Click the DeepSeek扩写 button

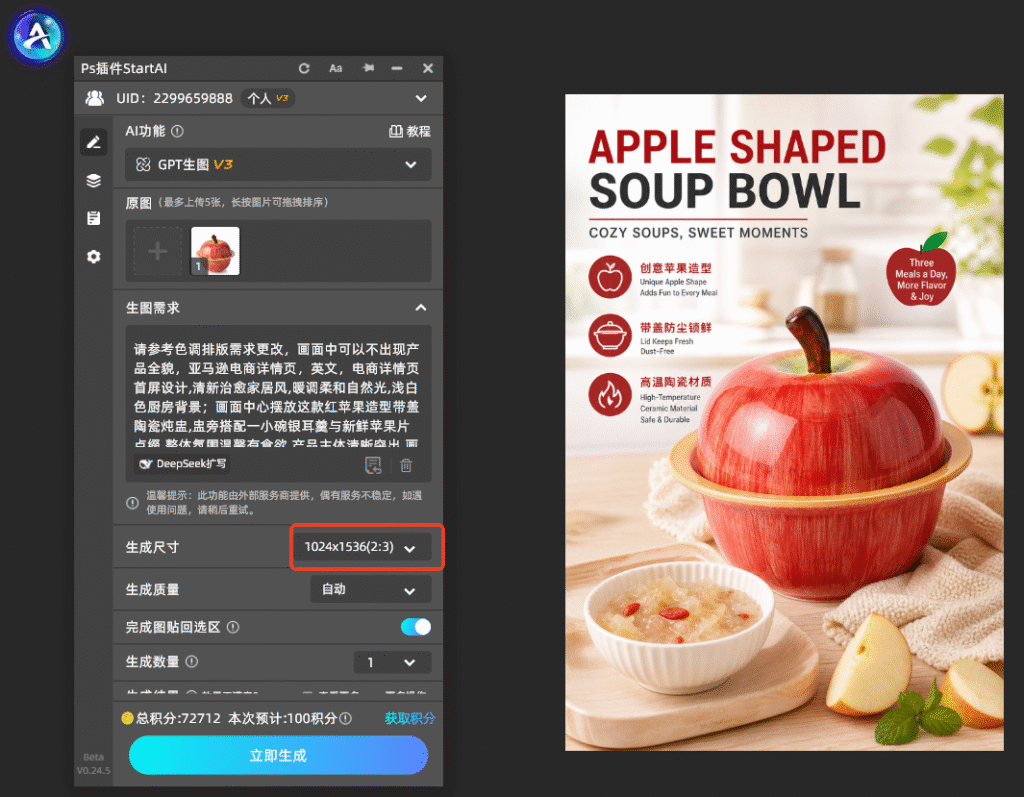tap(184, 464)
